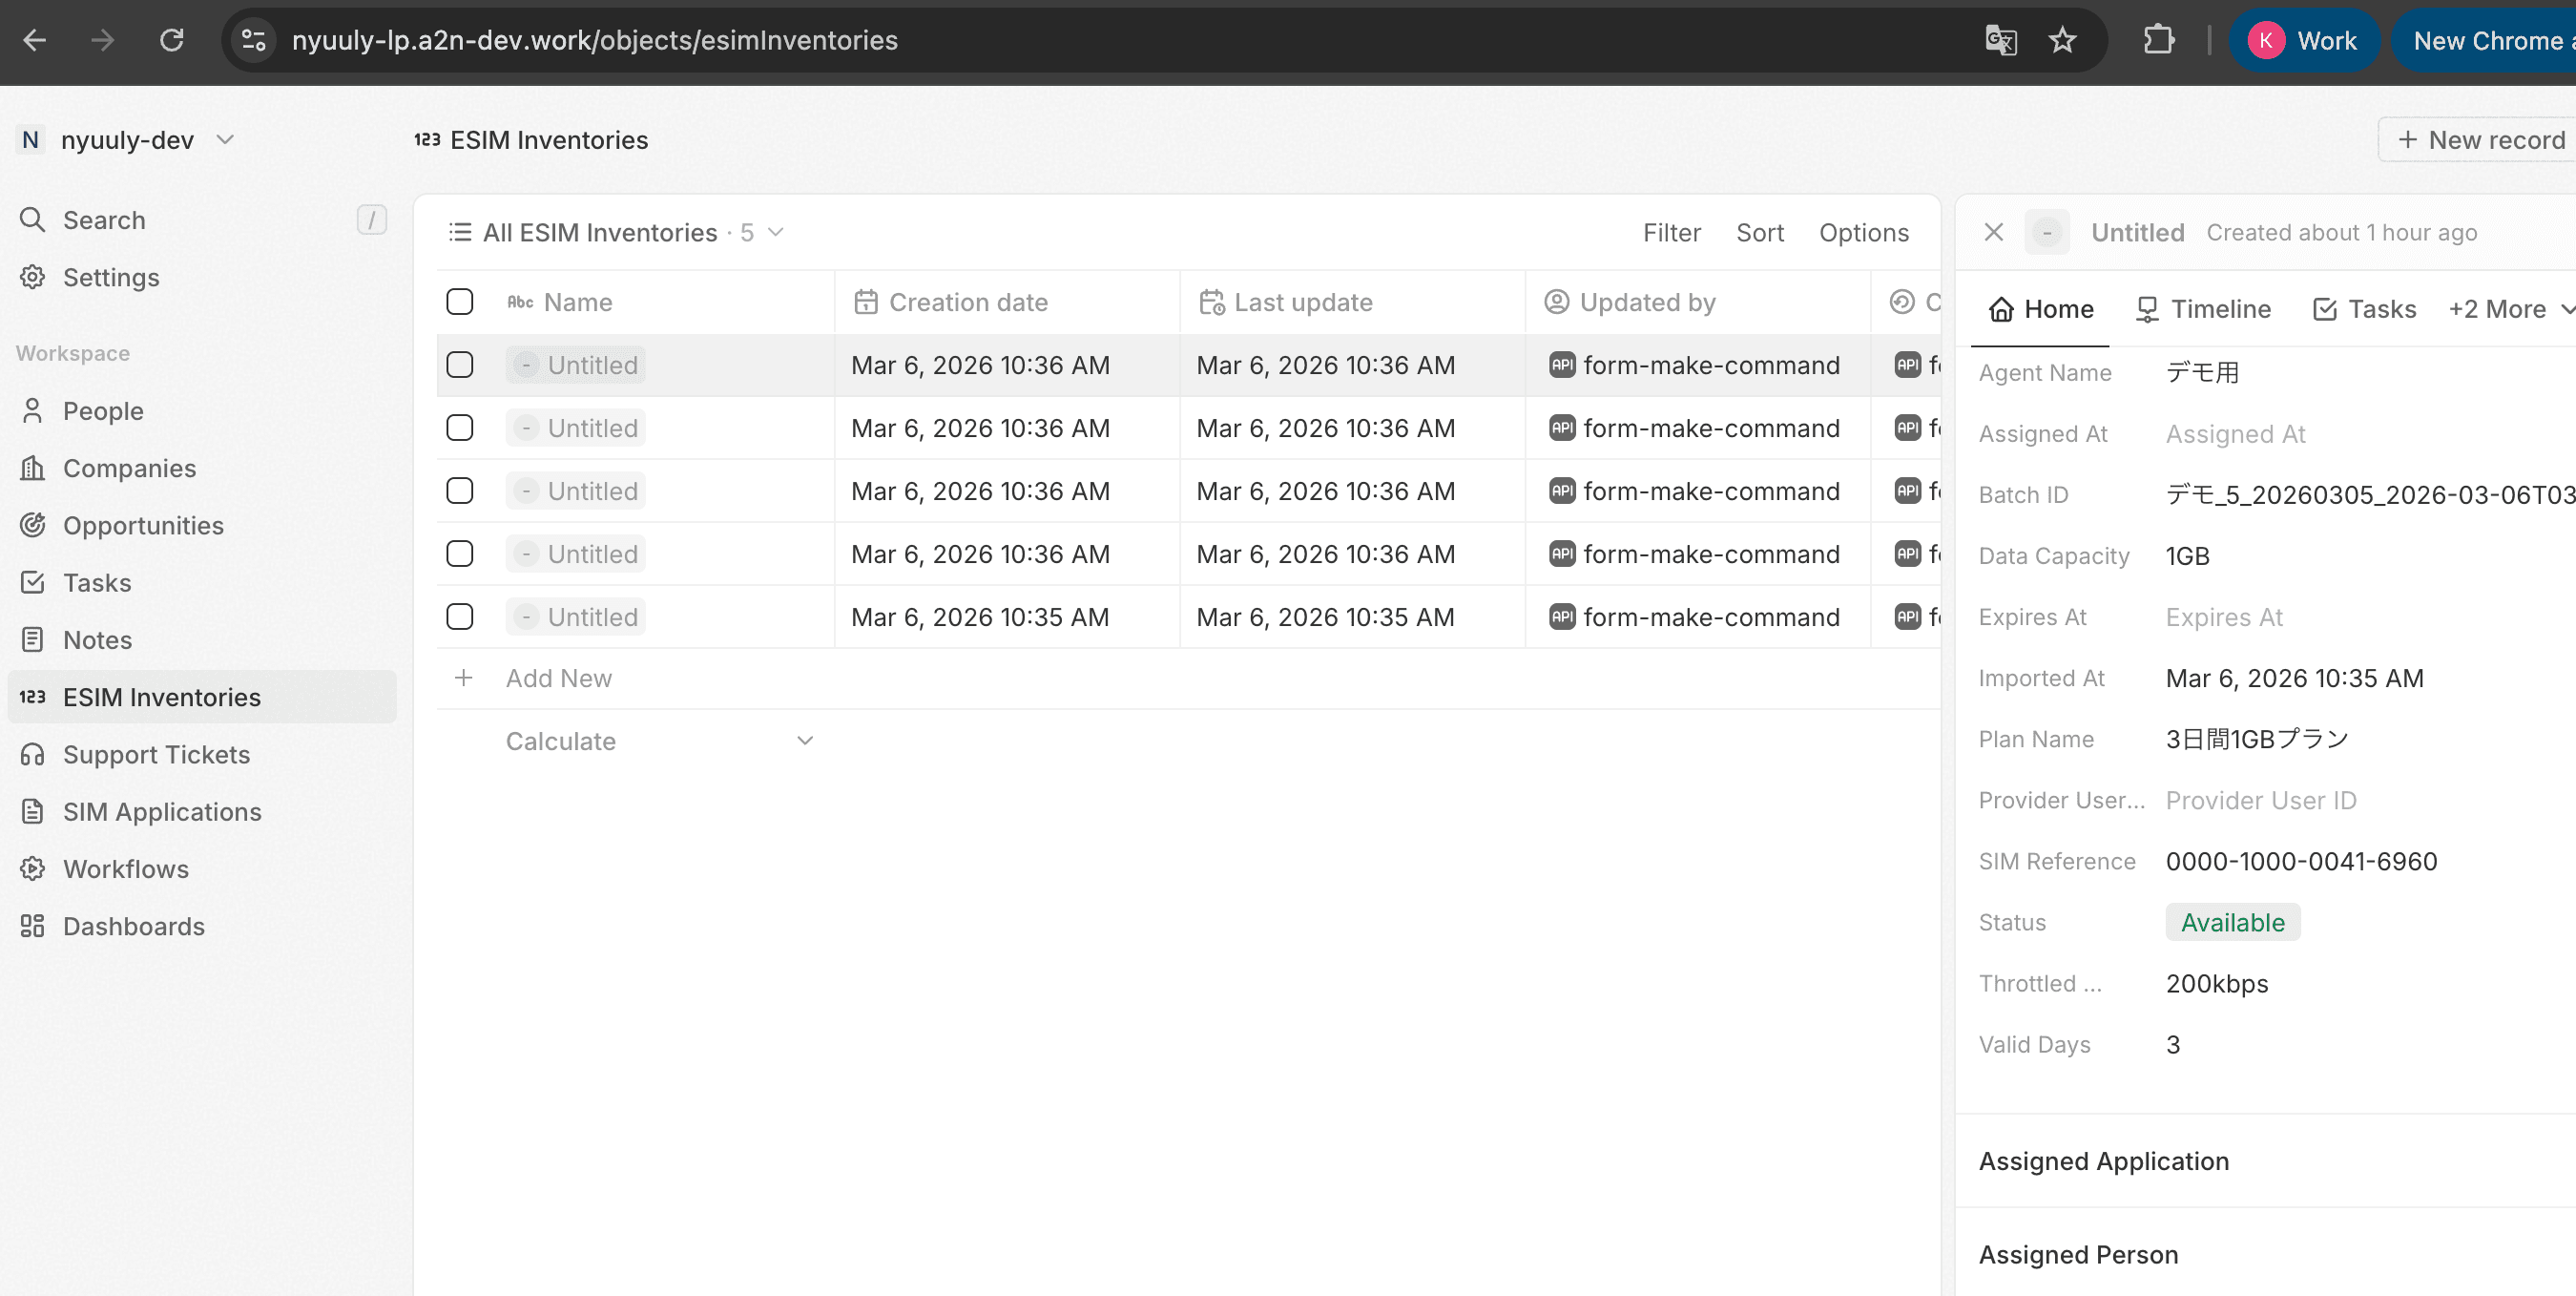Reload the page with the refresh icon

coord(172,40)
